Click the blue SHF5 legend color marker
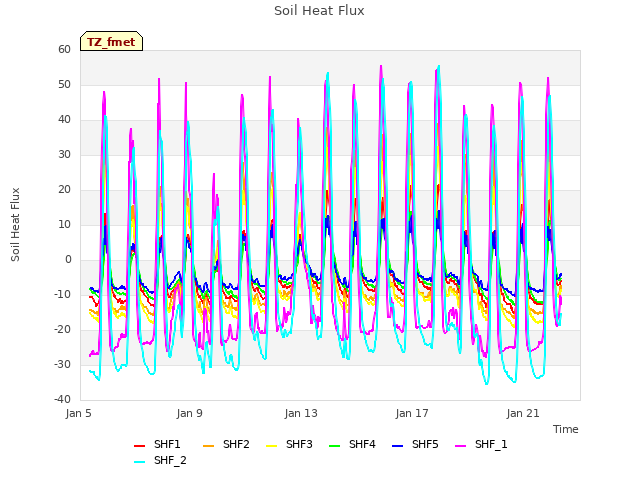 [398, 446]
